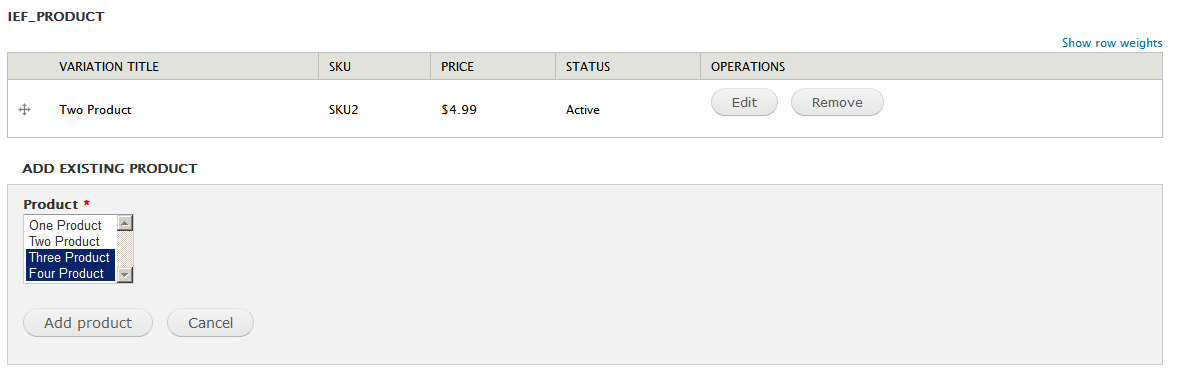Click the Price column header
This screenshot has height=371, width=1178.
coord(458,67)
